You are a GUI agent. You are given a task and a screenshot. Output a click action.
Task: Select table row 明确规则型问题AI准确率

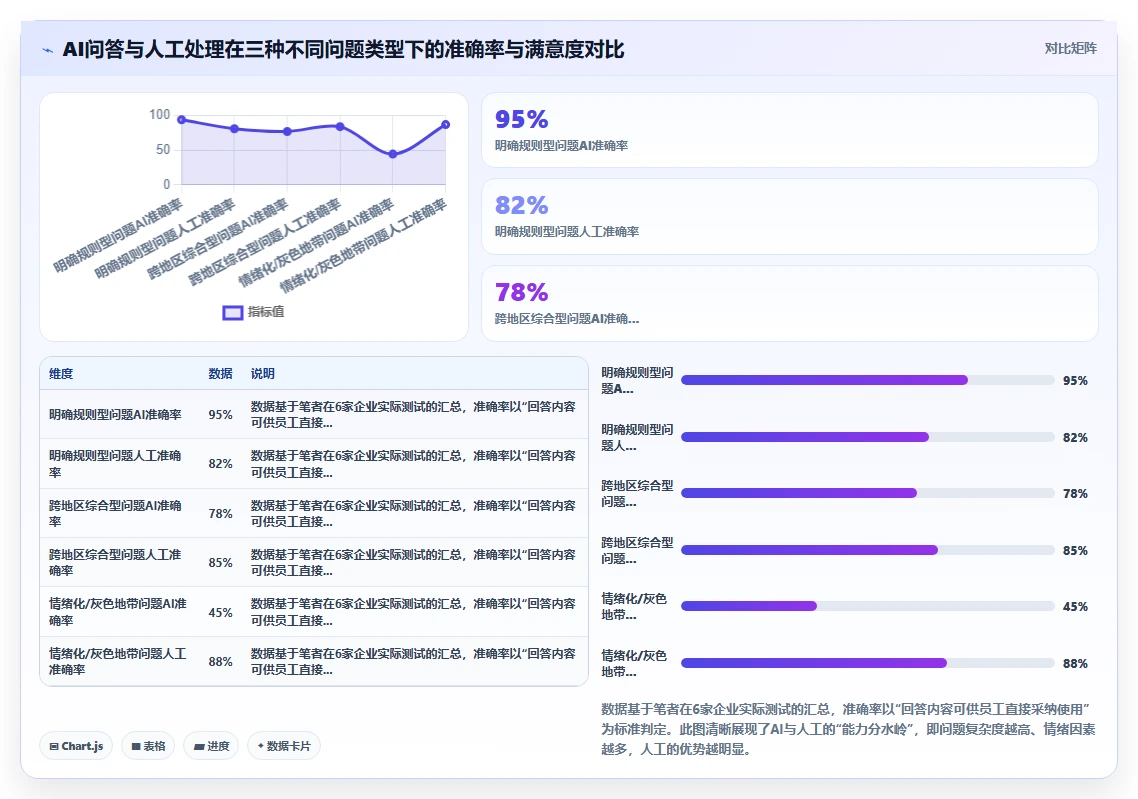314,414
